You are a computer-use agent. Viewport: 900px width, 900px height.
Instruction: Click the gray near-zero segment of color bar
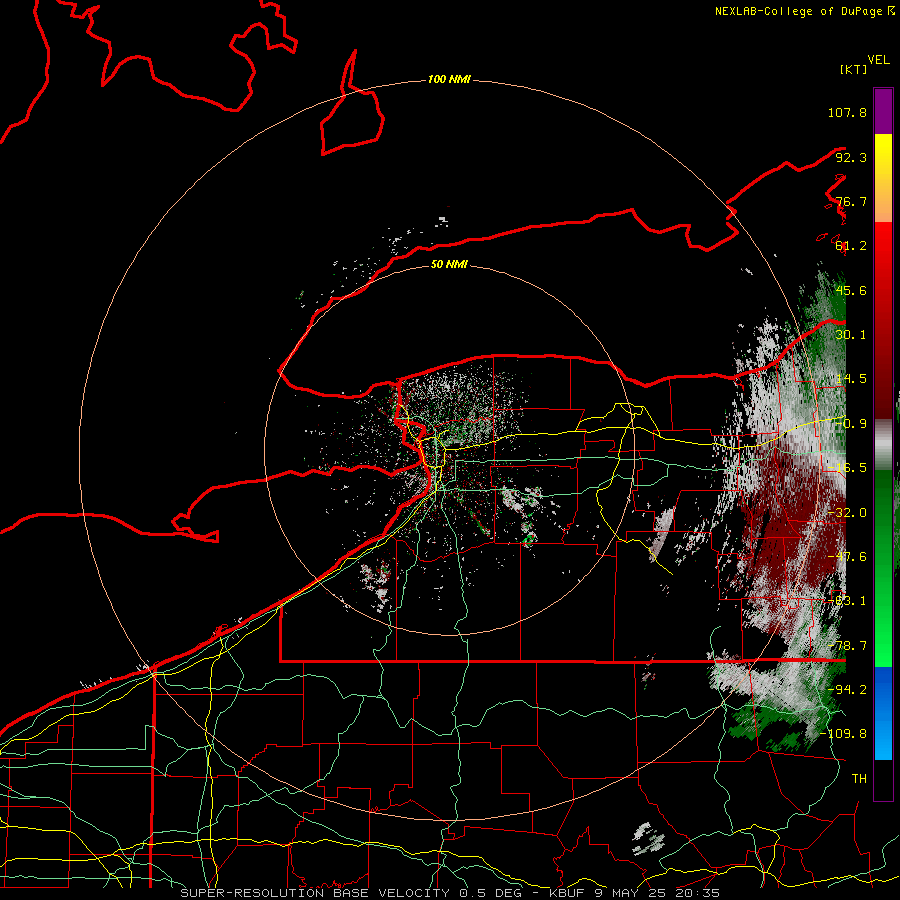coord(883,445)
